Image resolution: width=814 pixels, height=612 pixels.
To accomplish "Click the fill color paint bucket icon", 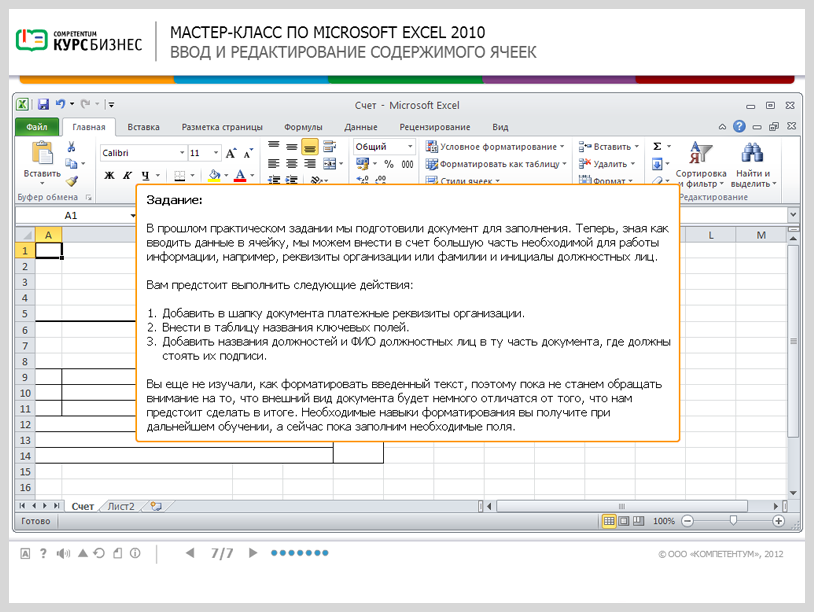I will [214, 175].
